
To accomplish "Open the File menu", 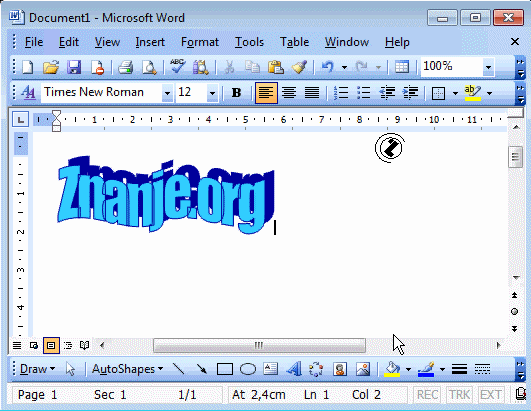I will pyautogui.click(x=34, y=42).
